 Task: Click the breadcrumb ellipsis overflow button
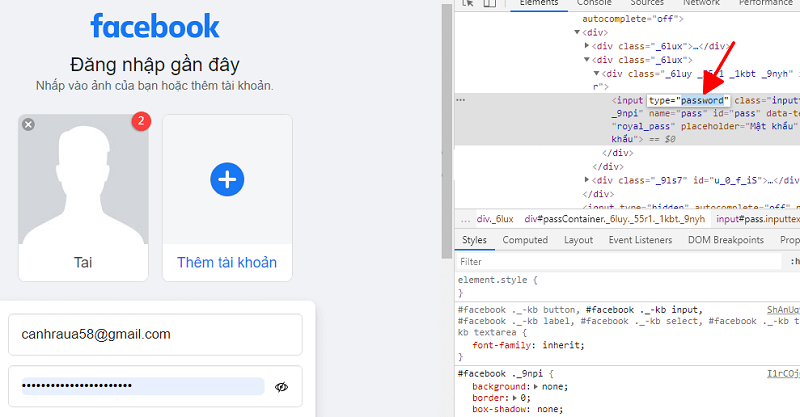[465, 219]
